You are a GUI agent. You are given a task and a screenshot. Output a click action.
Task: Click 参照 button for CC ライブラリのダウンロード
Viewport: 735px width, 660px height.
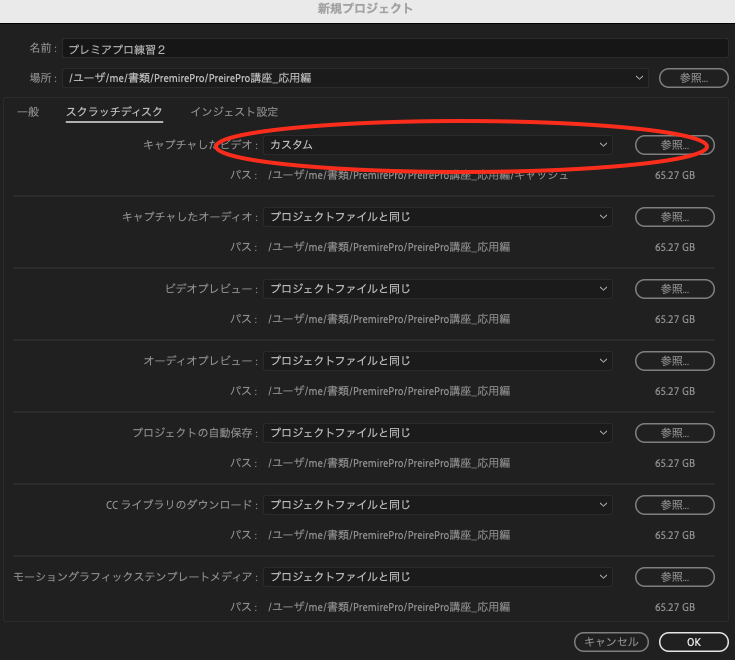pos(675,505)
